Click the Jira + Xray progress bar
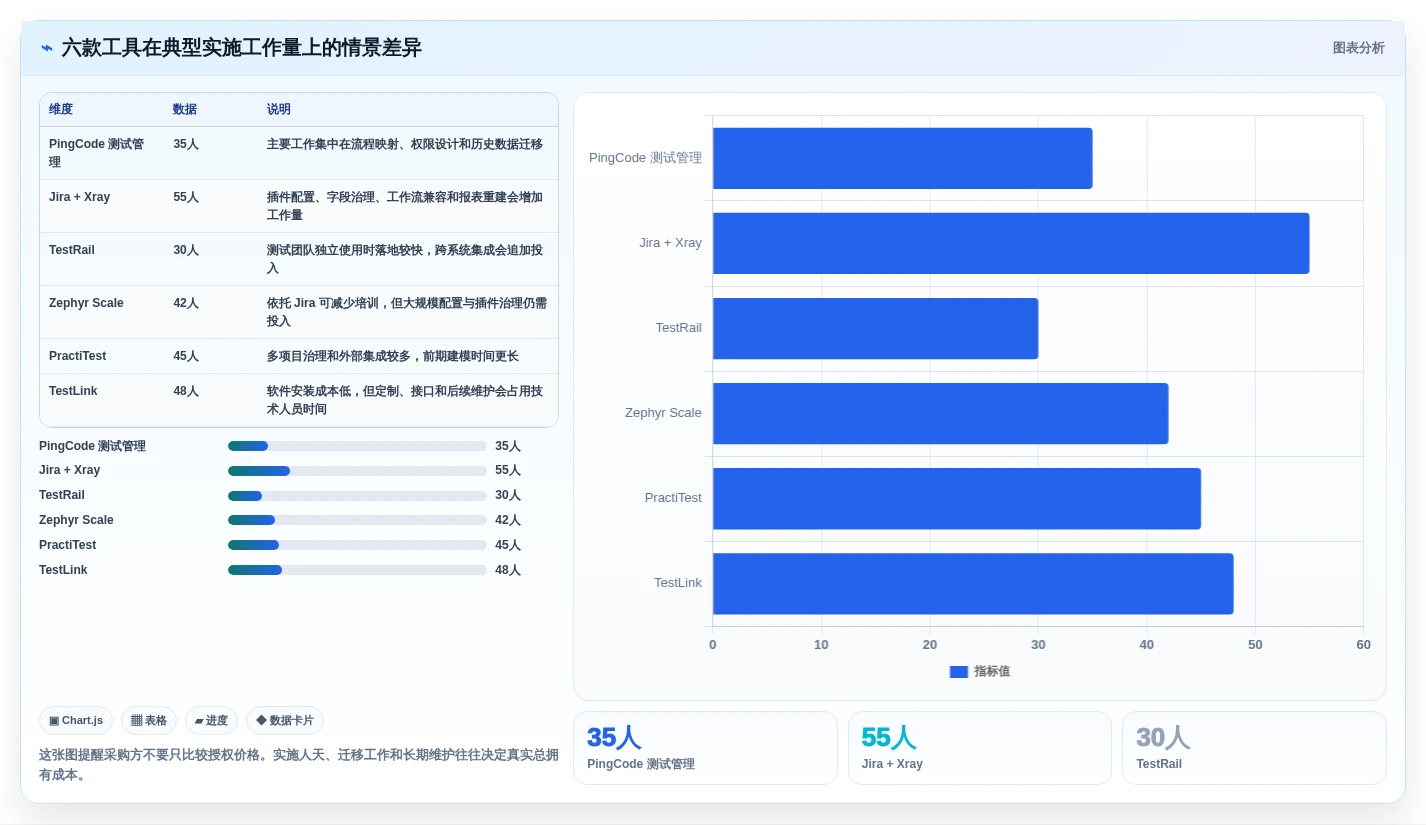Viewport: 1426px width, 825px height. pos(357,470)
